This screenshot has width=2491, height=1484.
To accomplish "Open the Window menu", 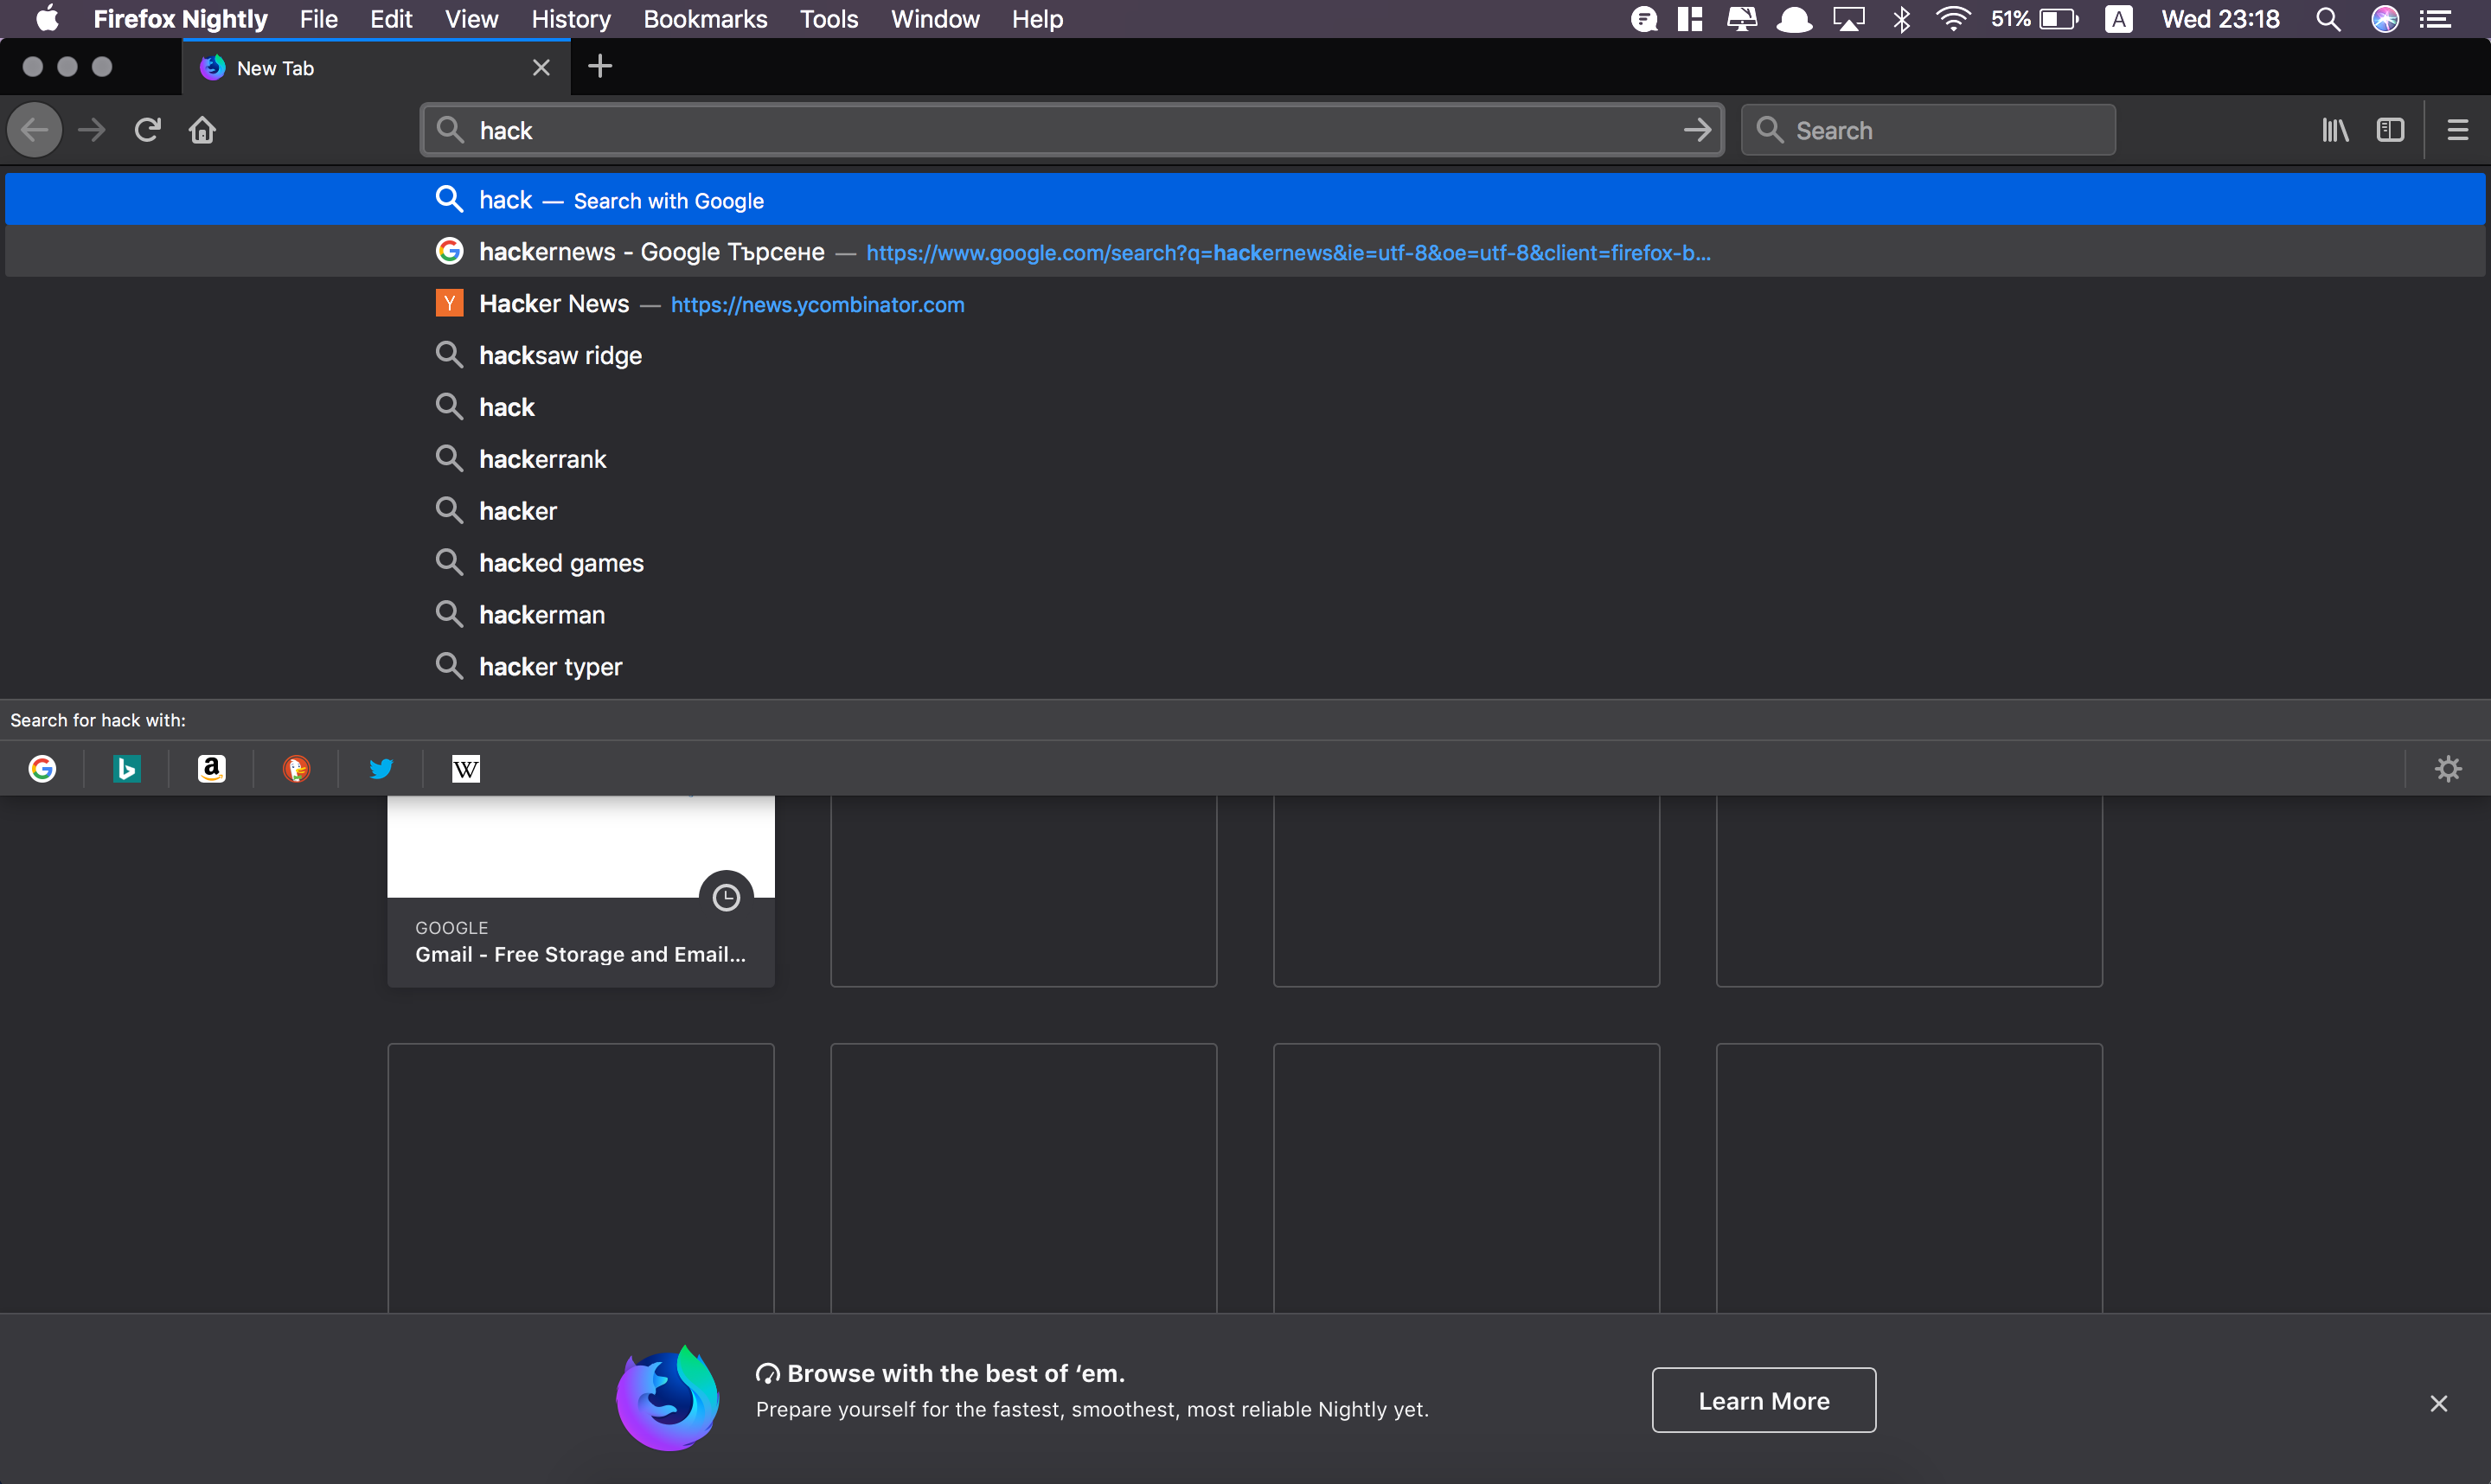I will pos(935,19).
